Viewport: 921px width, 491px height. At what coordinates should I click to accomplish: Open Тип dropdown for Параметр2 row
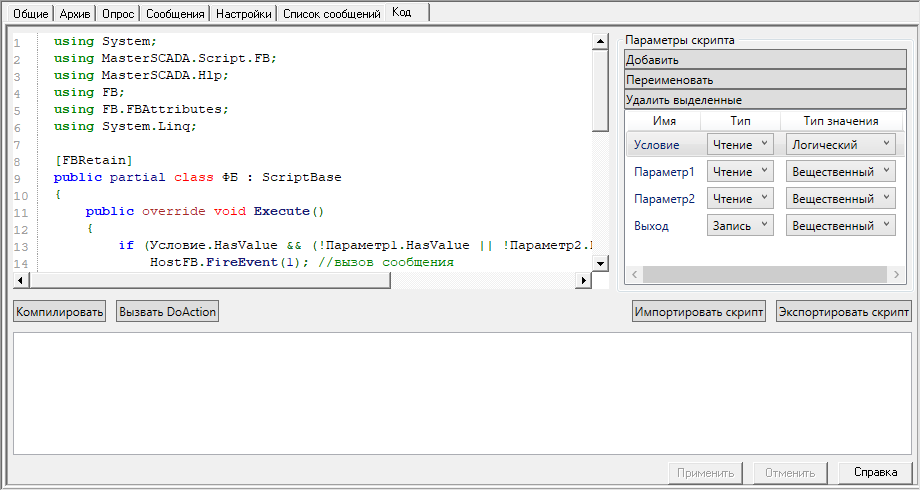[740, 199]
